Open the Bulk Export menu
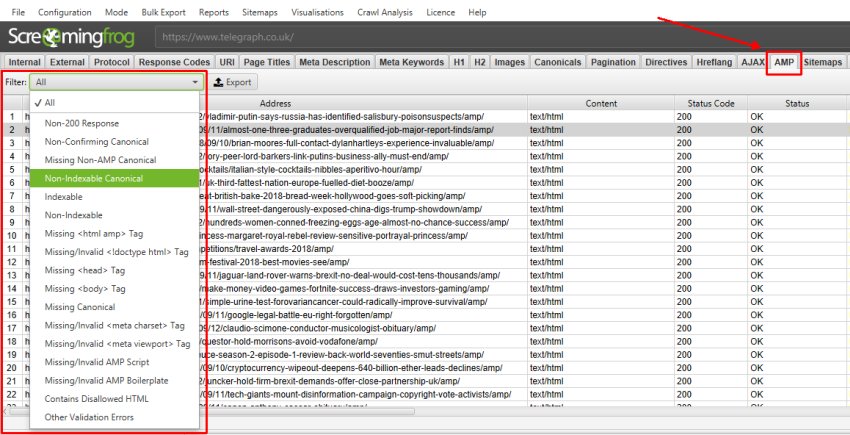The width and height of the screenshot is (850, 435). pos(163,12)
